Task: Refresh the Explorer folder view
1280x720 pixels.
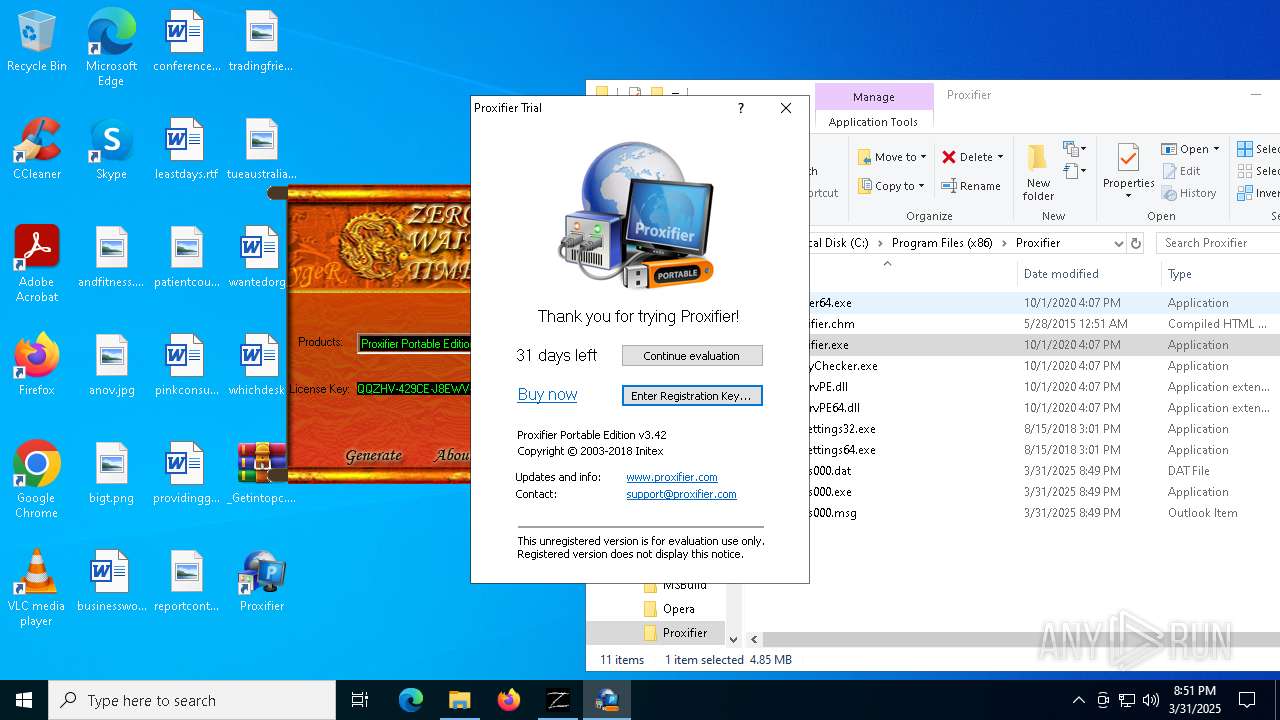Action: pyautogui.click(x=1136, y=243)
